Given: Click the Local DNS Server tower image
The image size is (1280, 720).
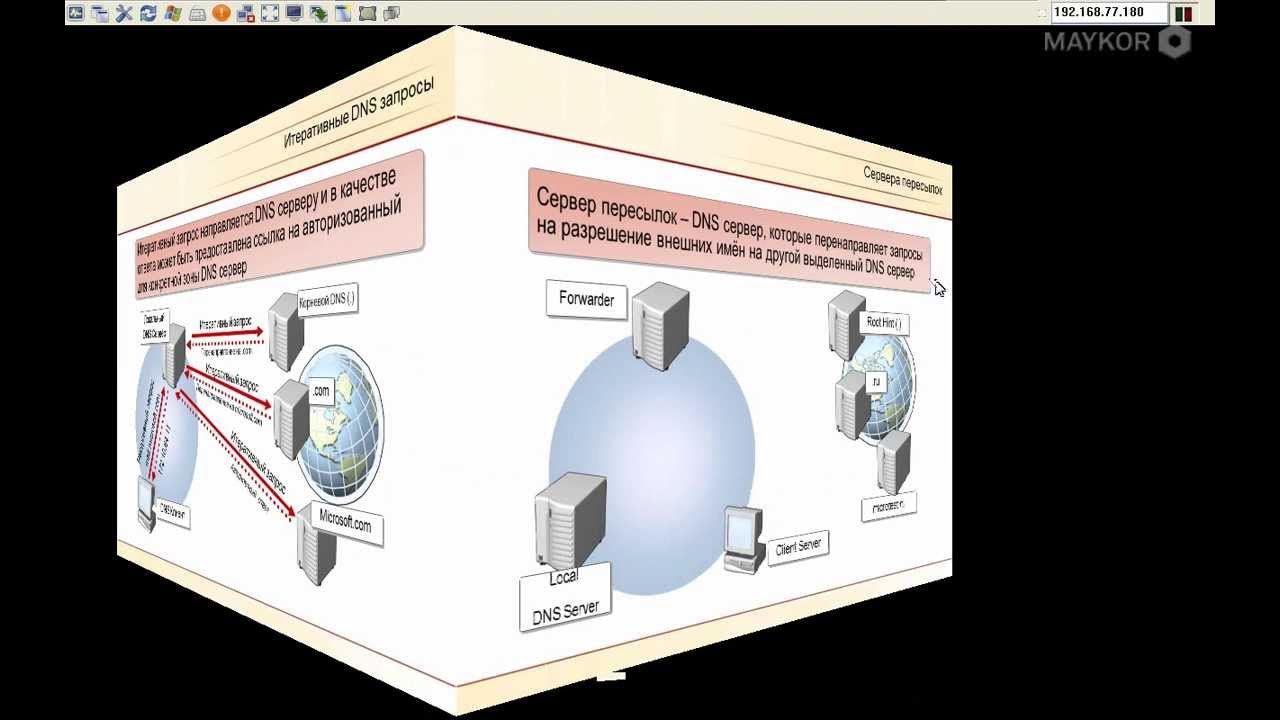Looking at the screenshot, I should coord(570,522).
